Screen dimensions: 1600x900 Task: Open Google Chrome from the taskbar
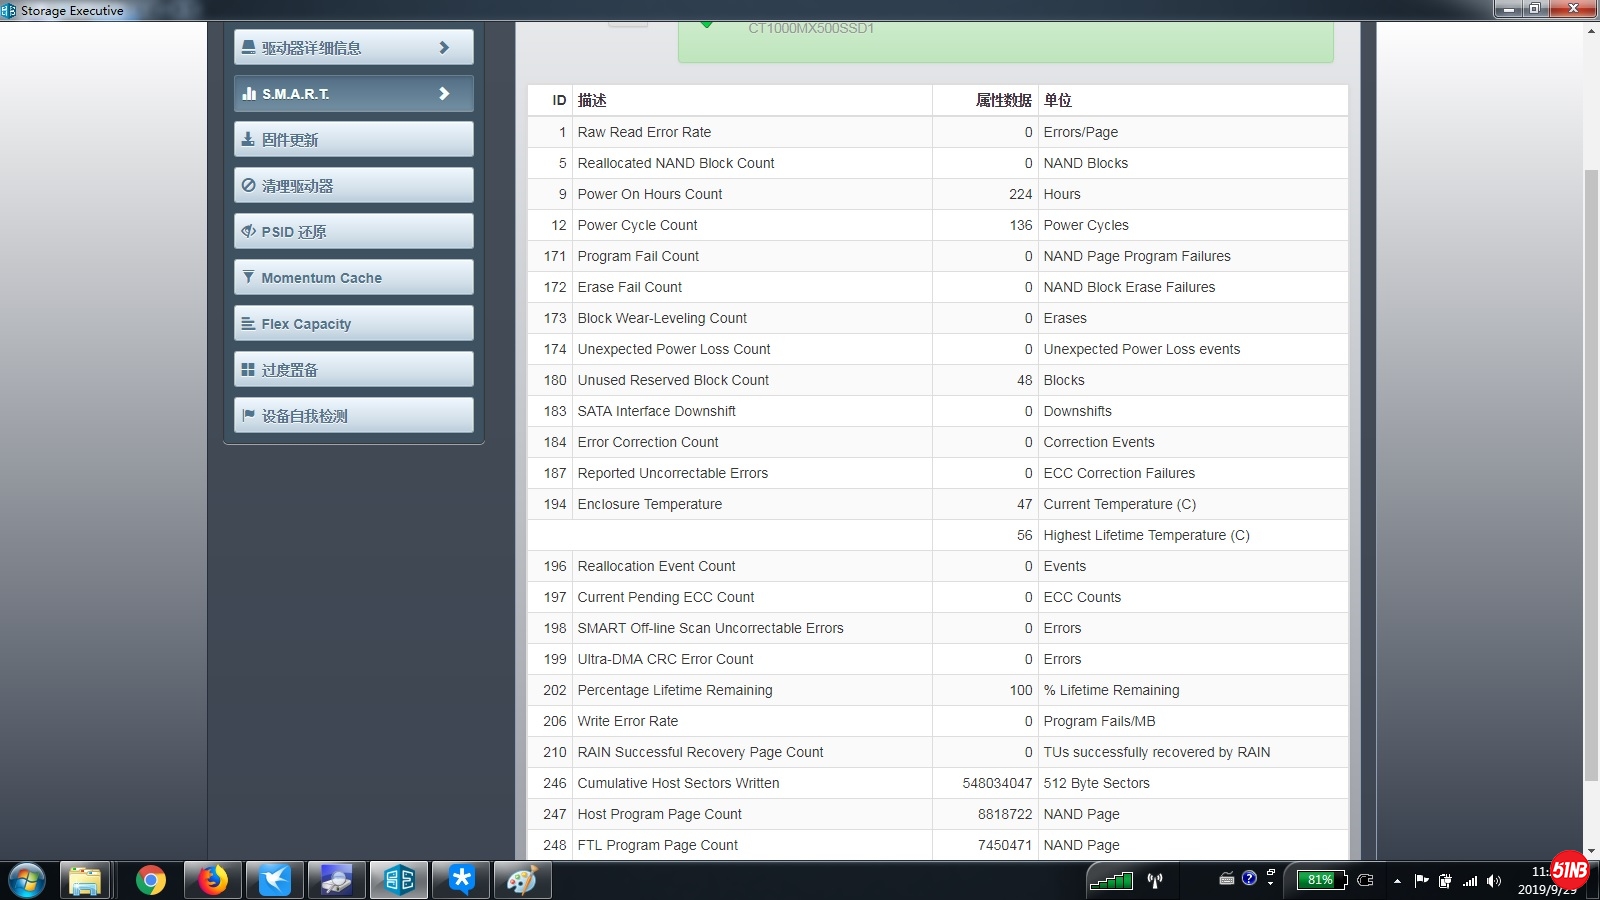pos(151,880)
